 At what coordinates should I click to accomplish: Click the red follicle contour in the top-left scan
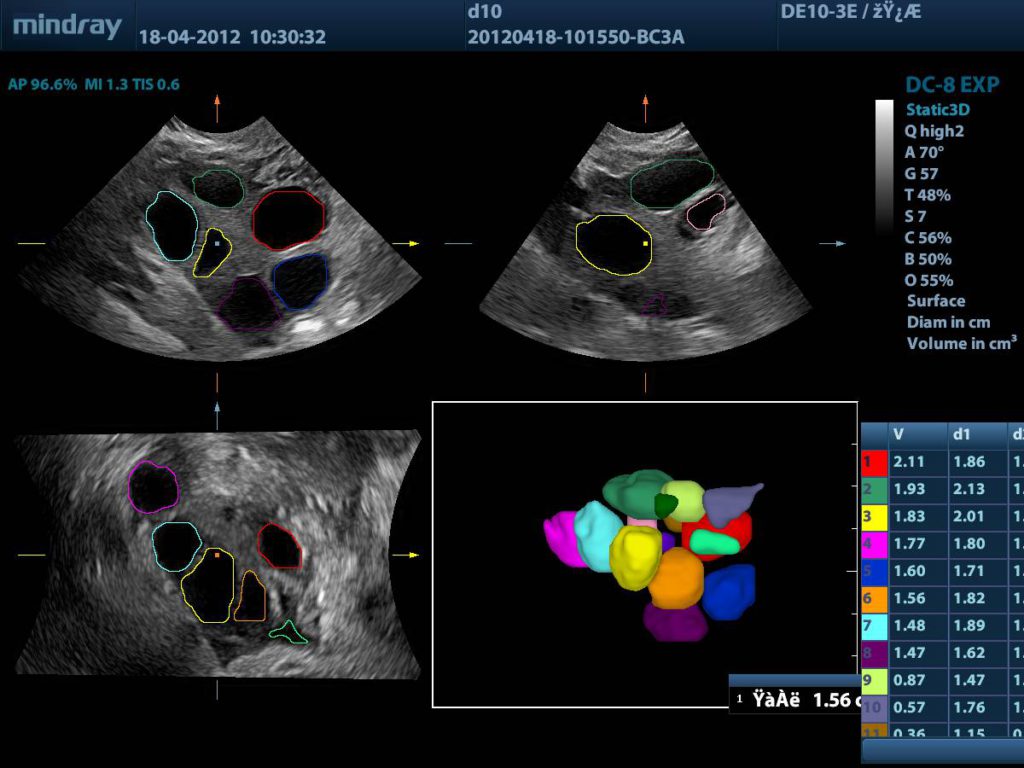click(x=288, y=220)
